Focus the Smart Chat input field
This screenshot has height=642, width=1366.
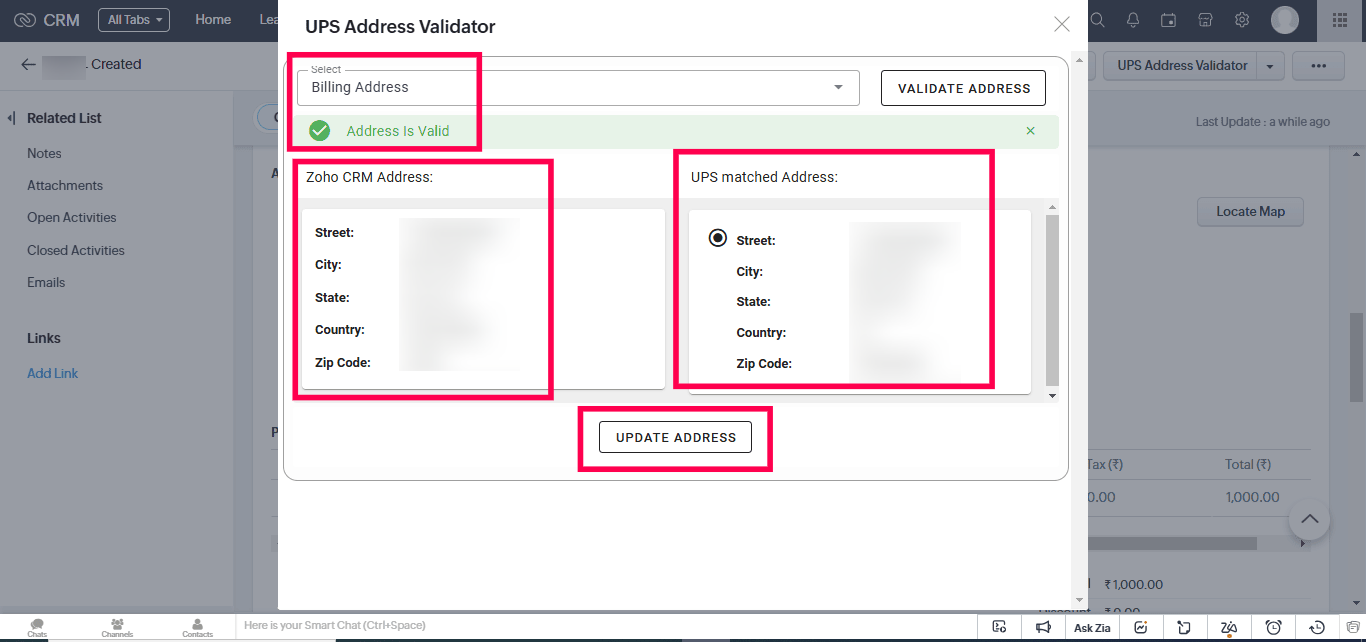pyautogui.click(x=608, y=626)
